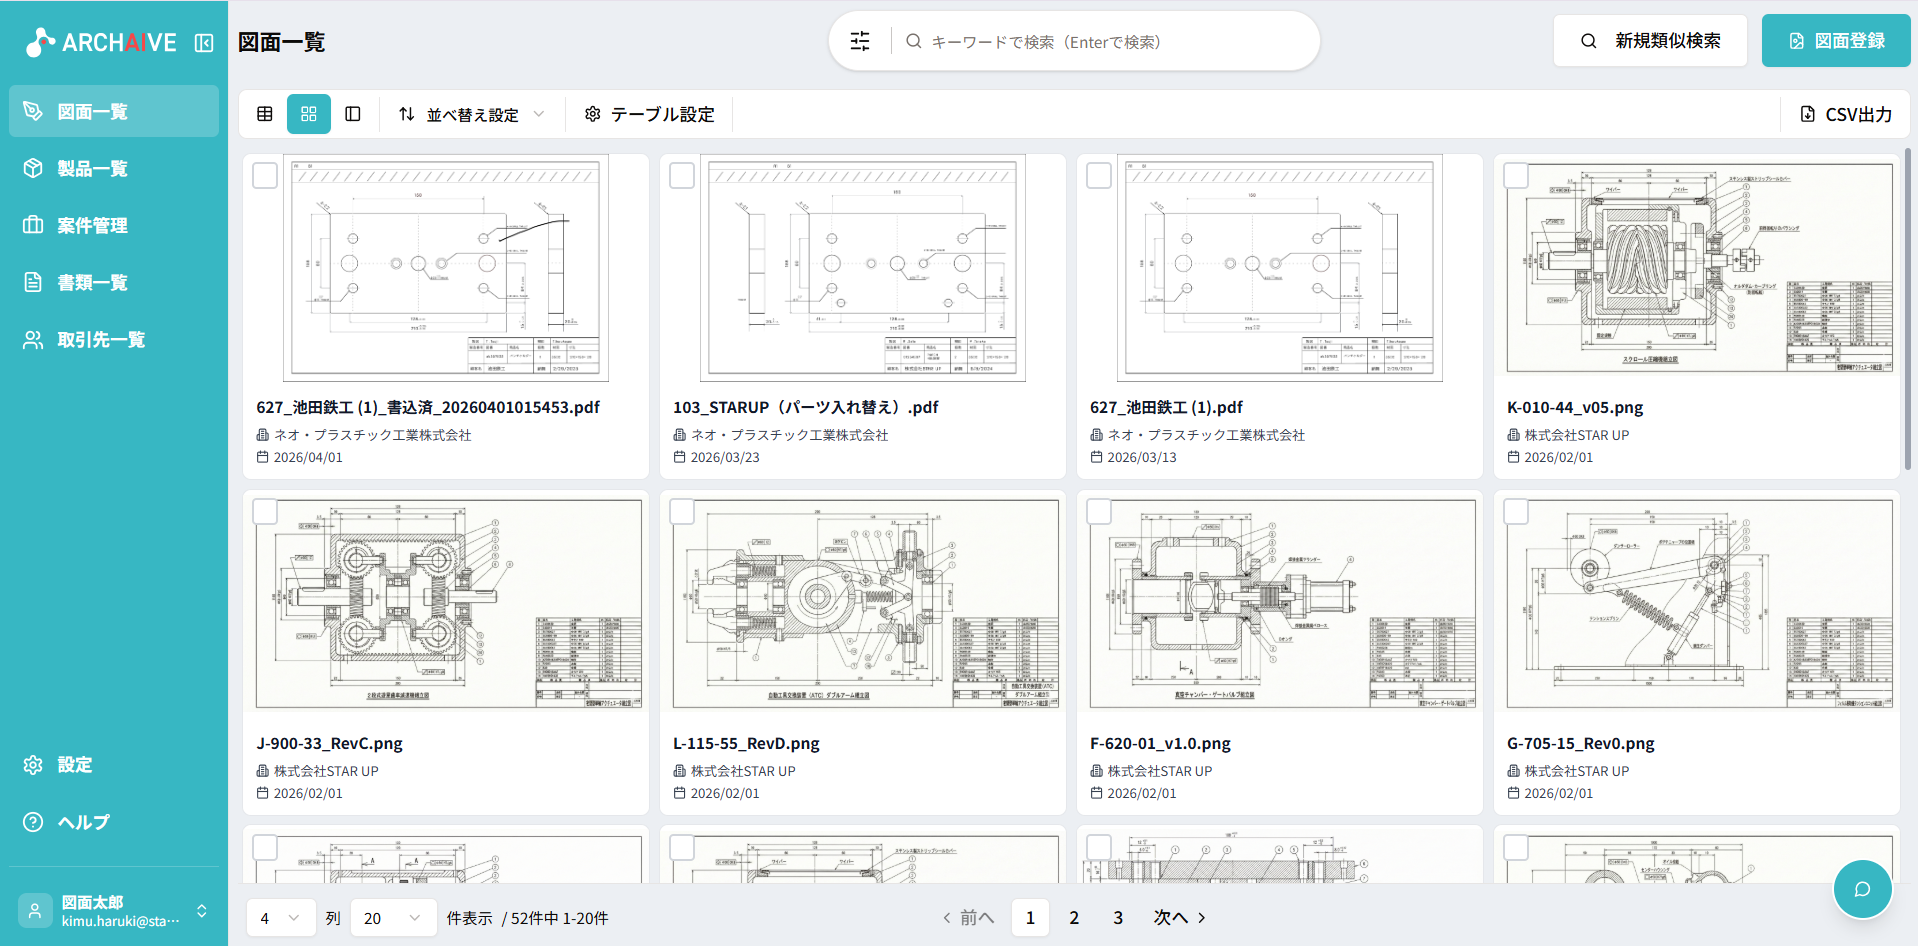Click the 取引先一覧 people icon
Viewport: 1918px width, 946px height.
33,339
